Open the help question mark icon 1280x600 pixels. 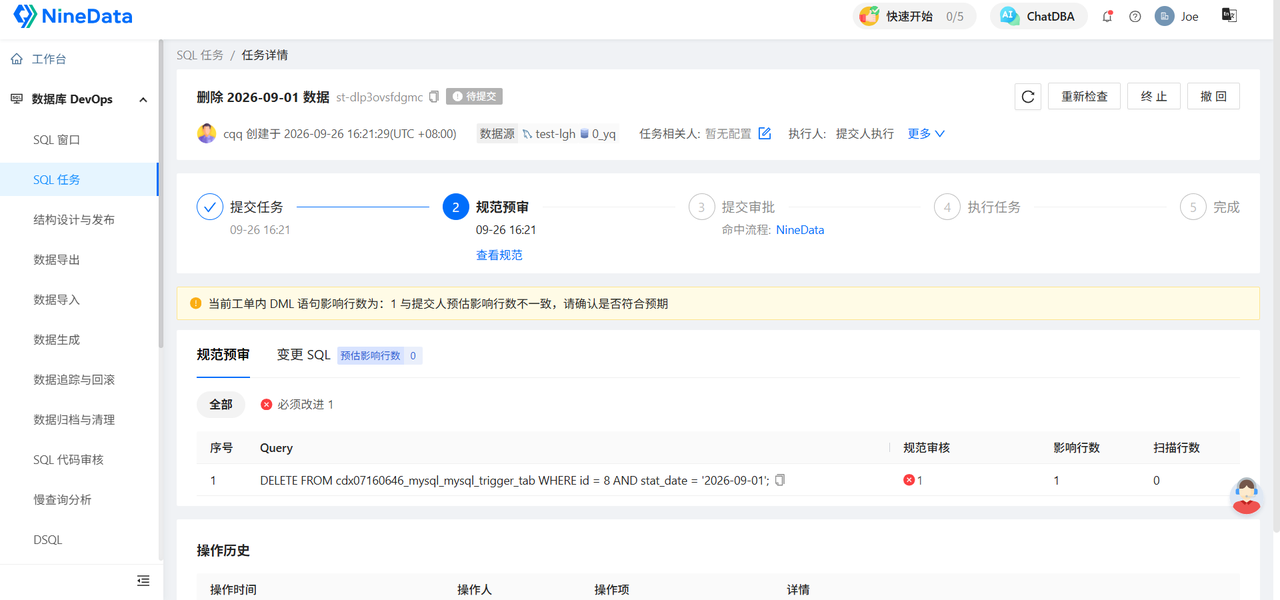tap(1135, 16)
